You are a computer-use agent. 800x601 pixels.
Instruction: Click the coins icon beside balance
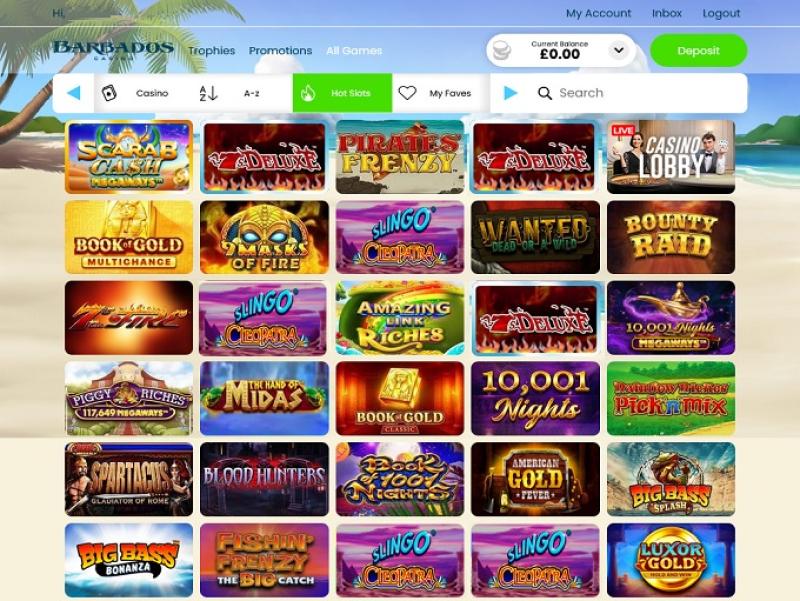pos(502,51)
